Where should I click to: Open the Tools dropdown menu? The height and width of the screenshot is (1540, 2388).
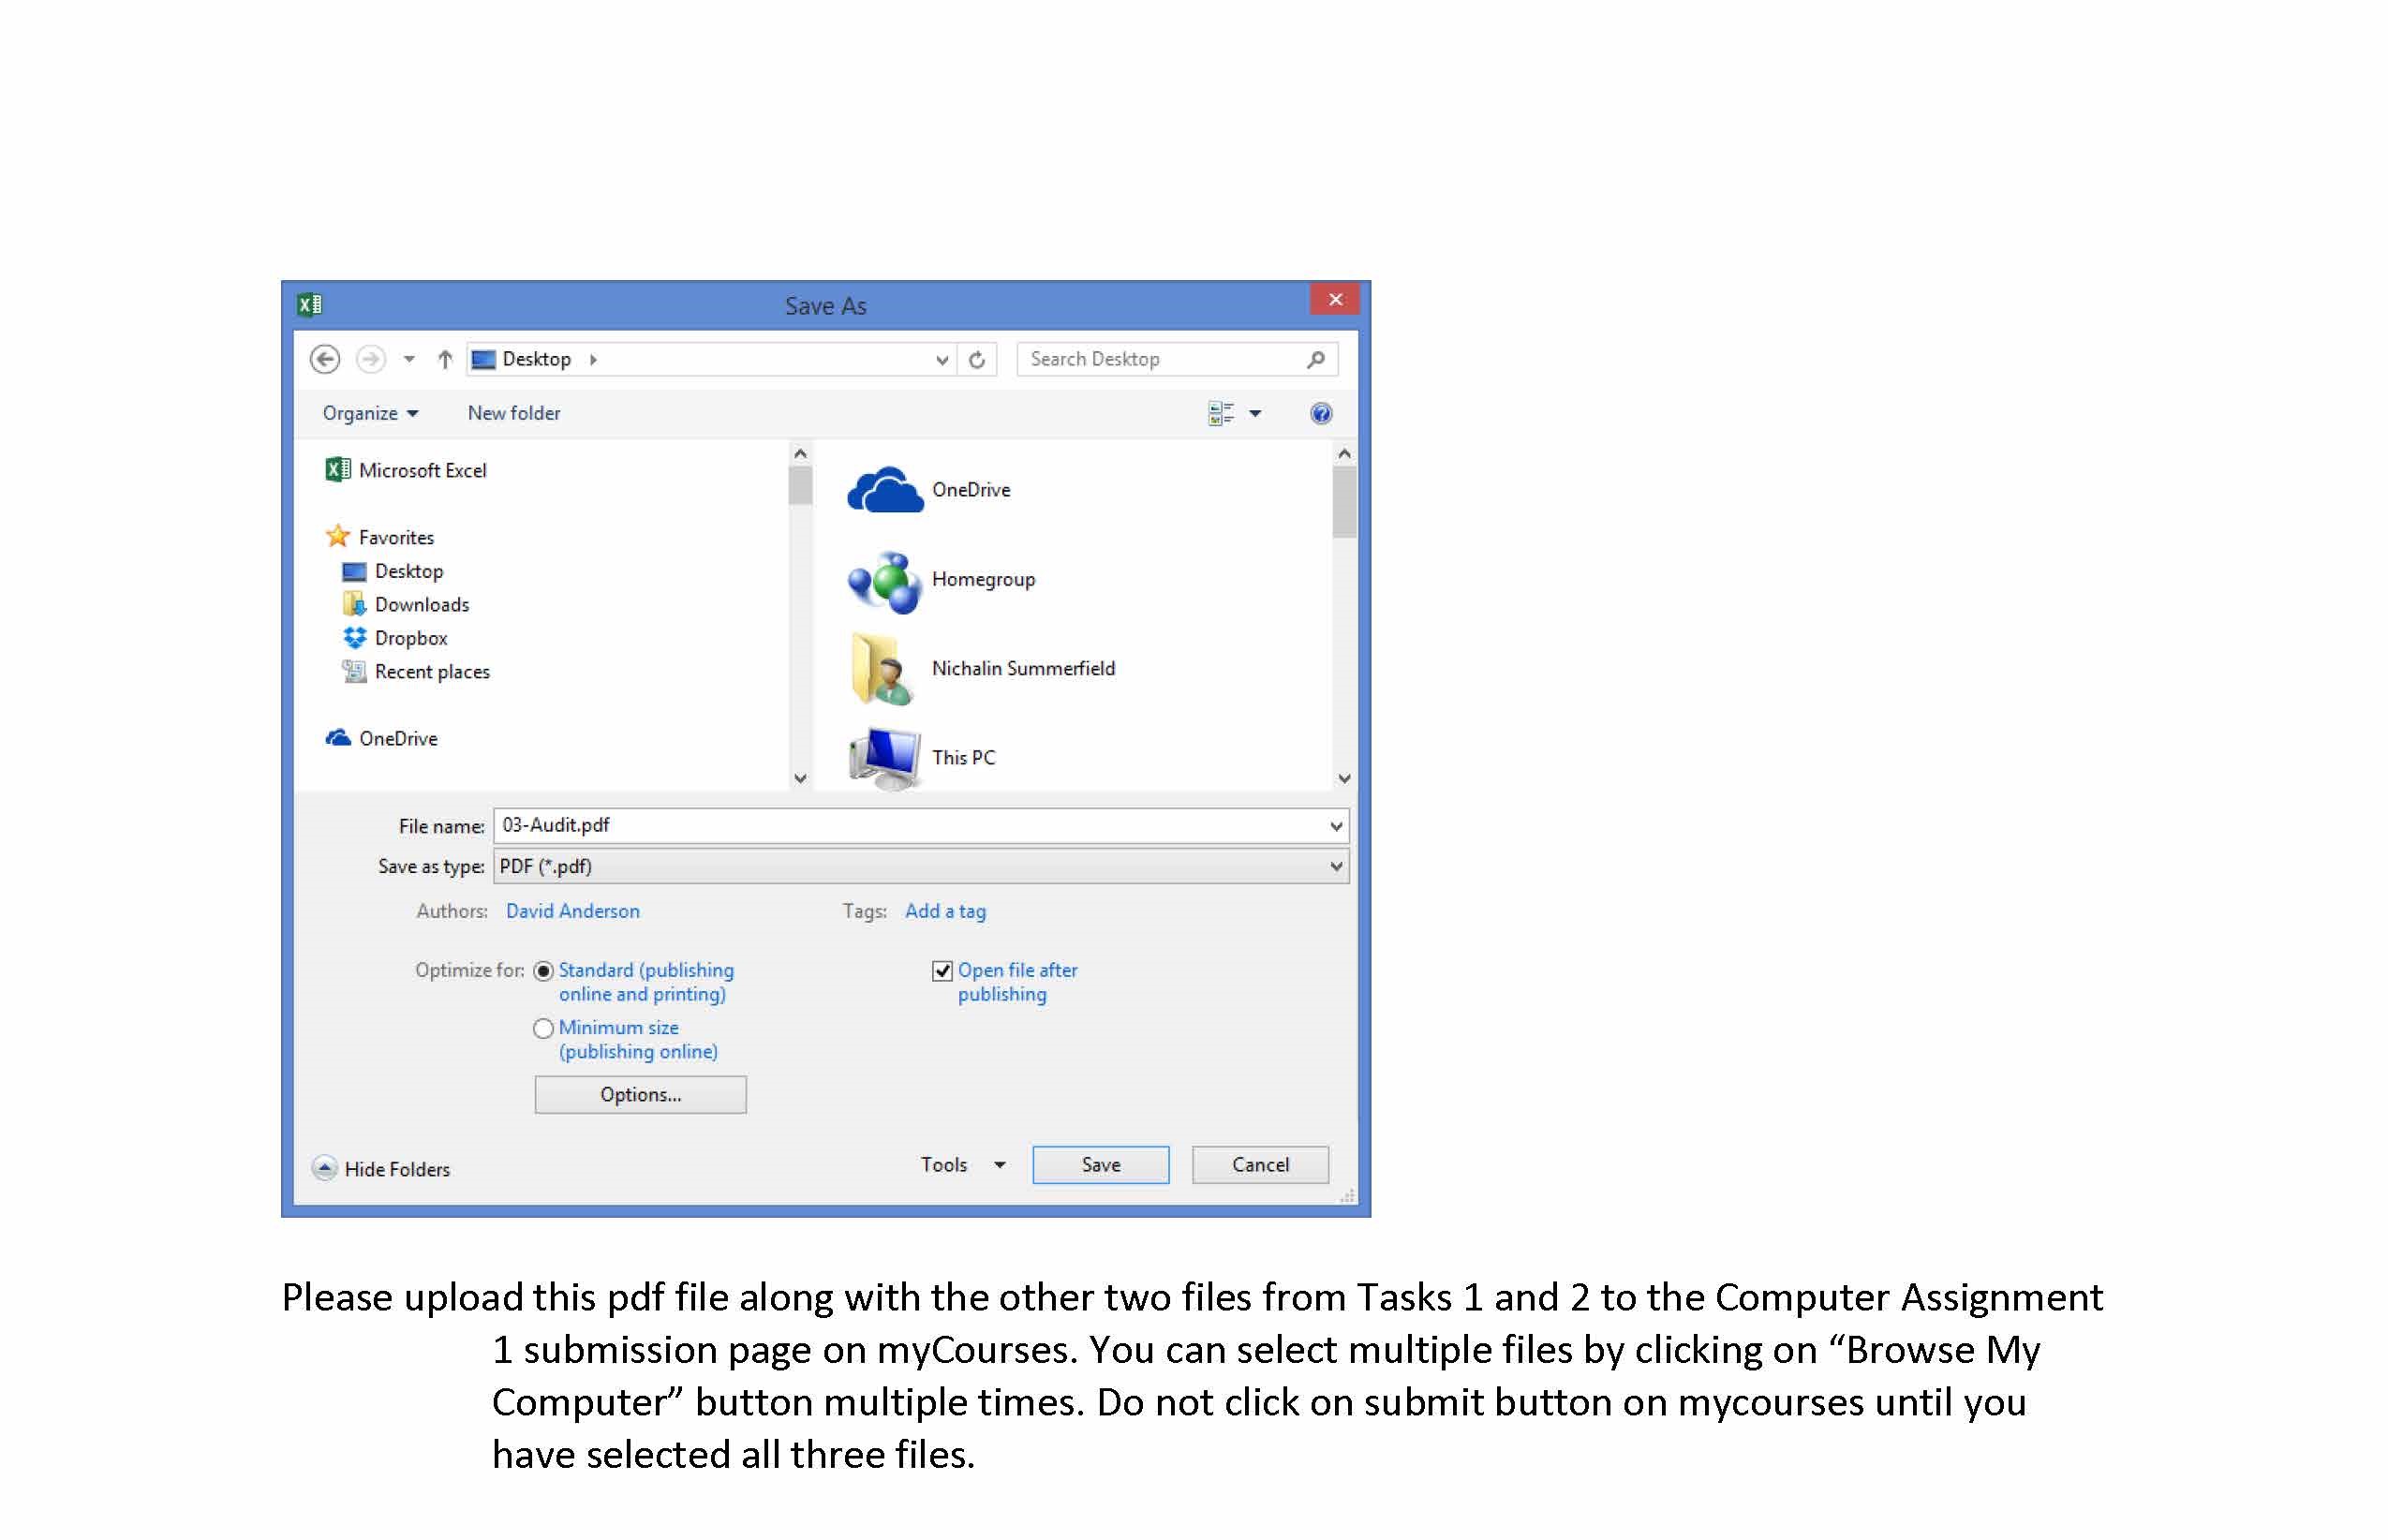click(962, 1165)
